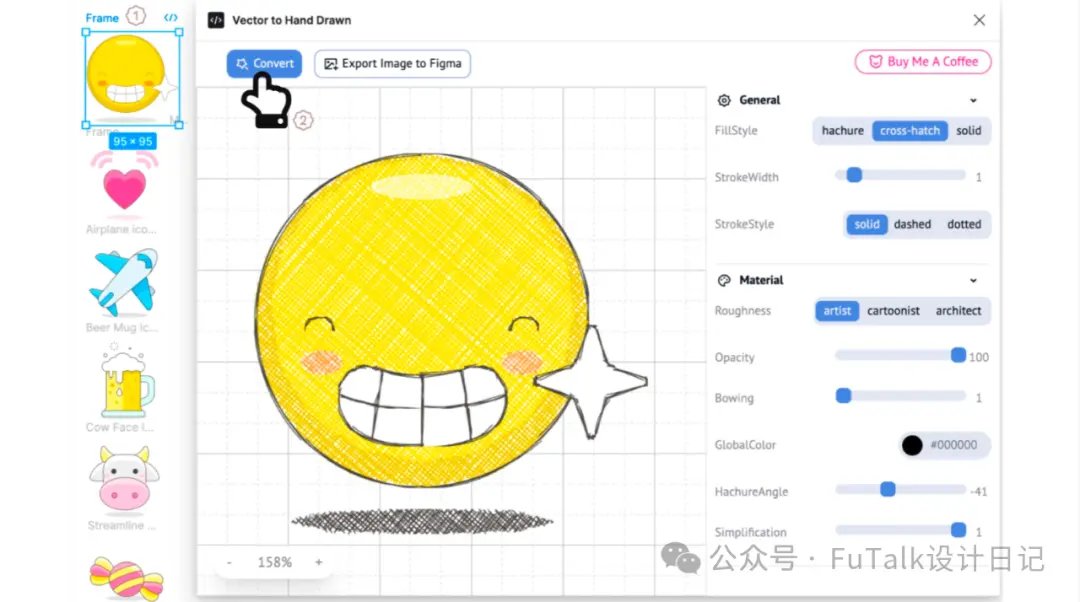
Task: Select the cow face icon thumbnail
Action: pos(124,480)
